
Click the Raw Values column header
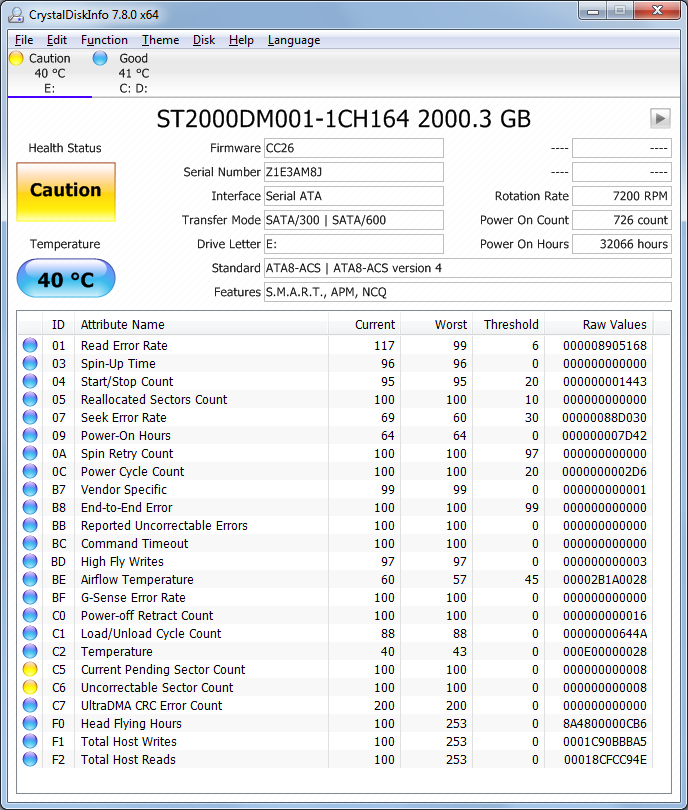[x=599, y=324]
